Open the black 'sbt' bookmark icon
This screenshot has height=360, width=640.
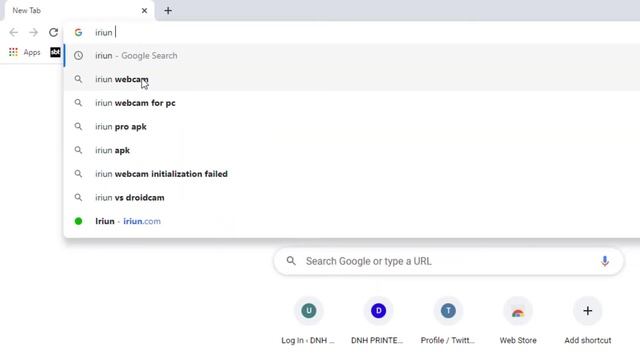(x=55, y=52)
